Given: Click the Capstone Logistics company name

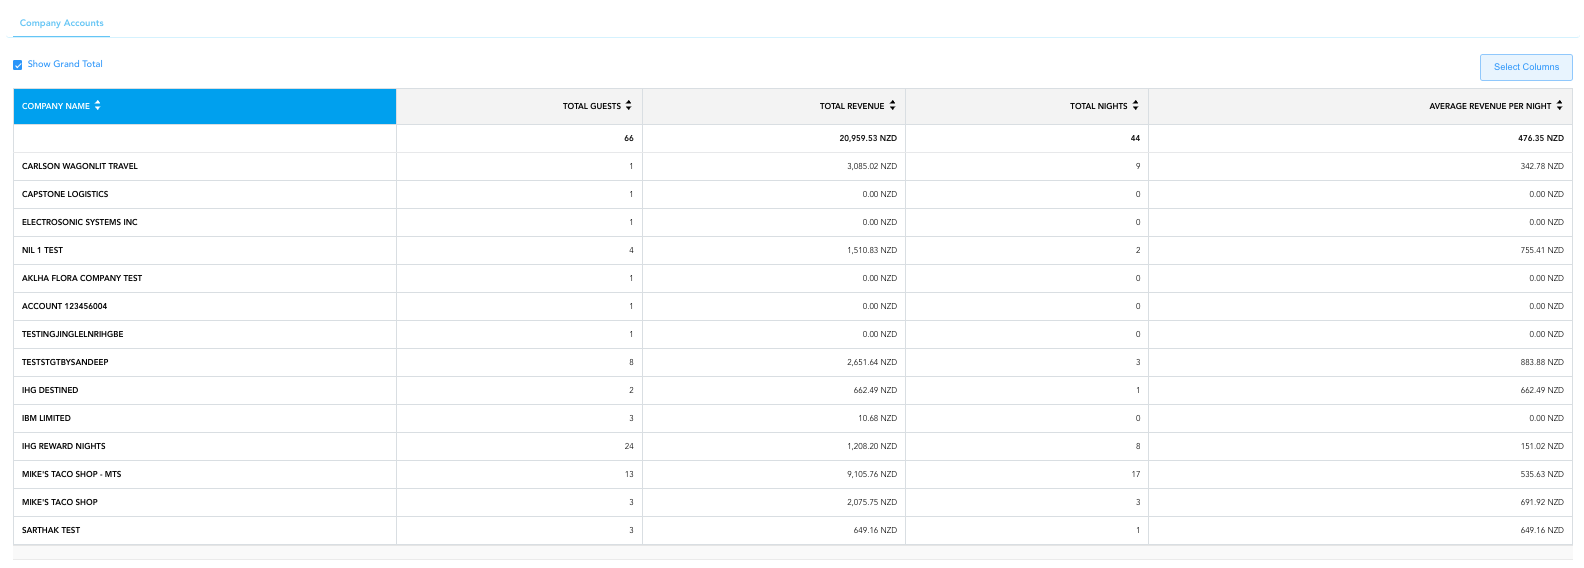Looking at the screenshot, I should [65, 194].
